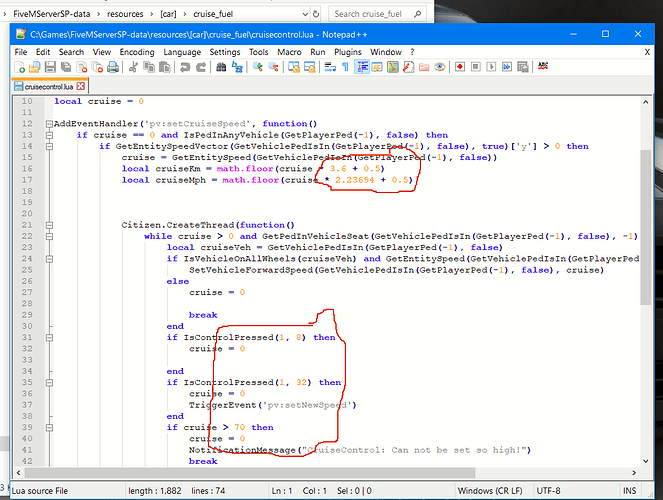Run macro multiple times icon

click(x=507, y=67)
